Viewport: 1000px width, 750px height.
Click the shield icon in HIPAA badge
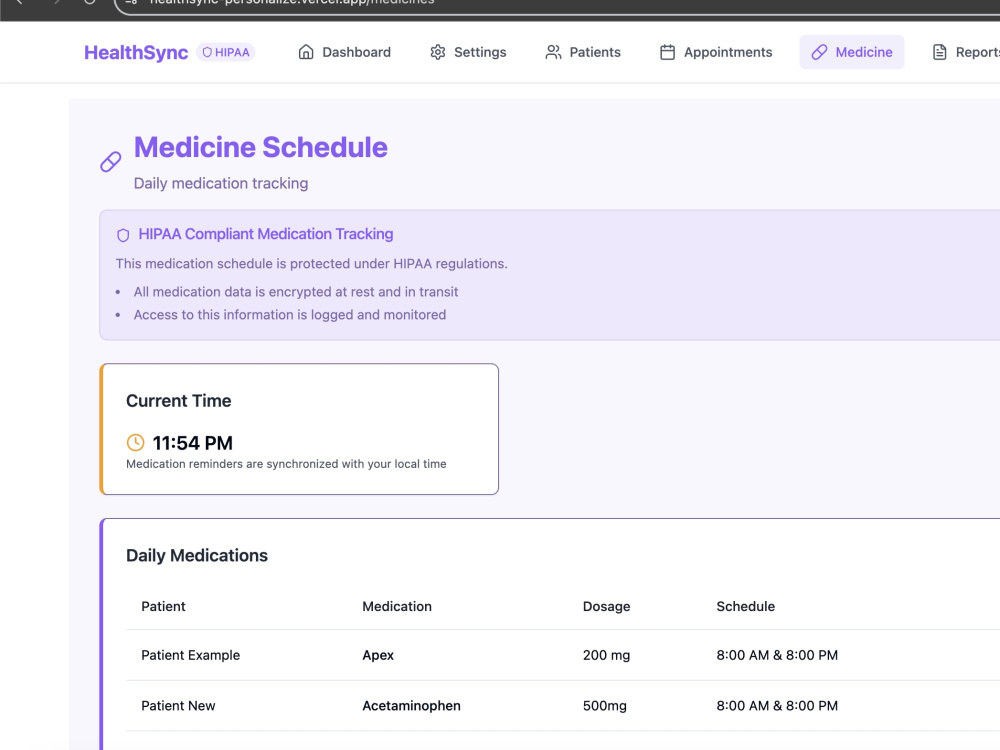[x=207, y=52]
